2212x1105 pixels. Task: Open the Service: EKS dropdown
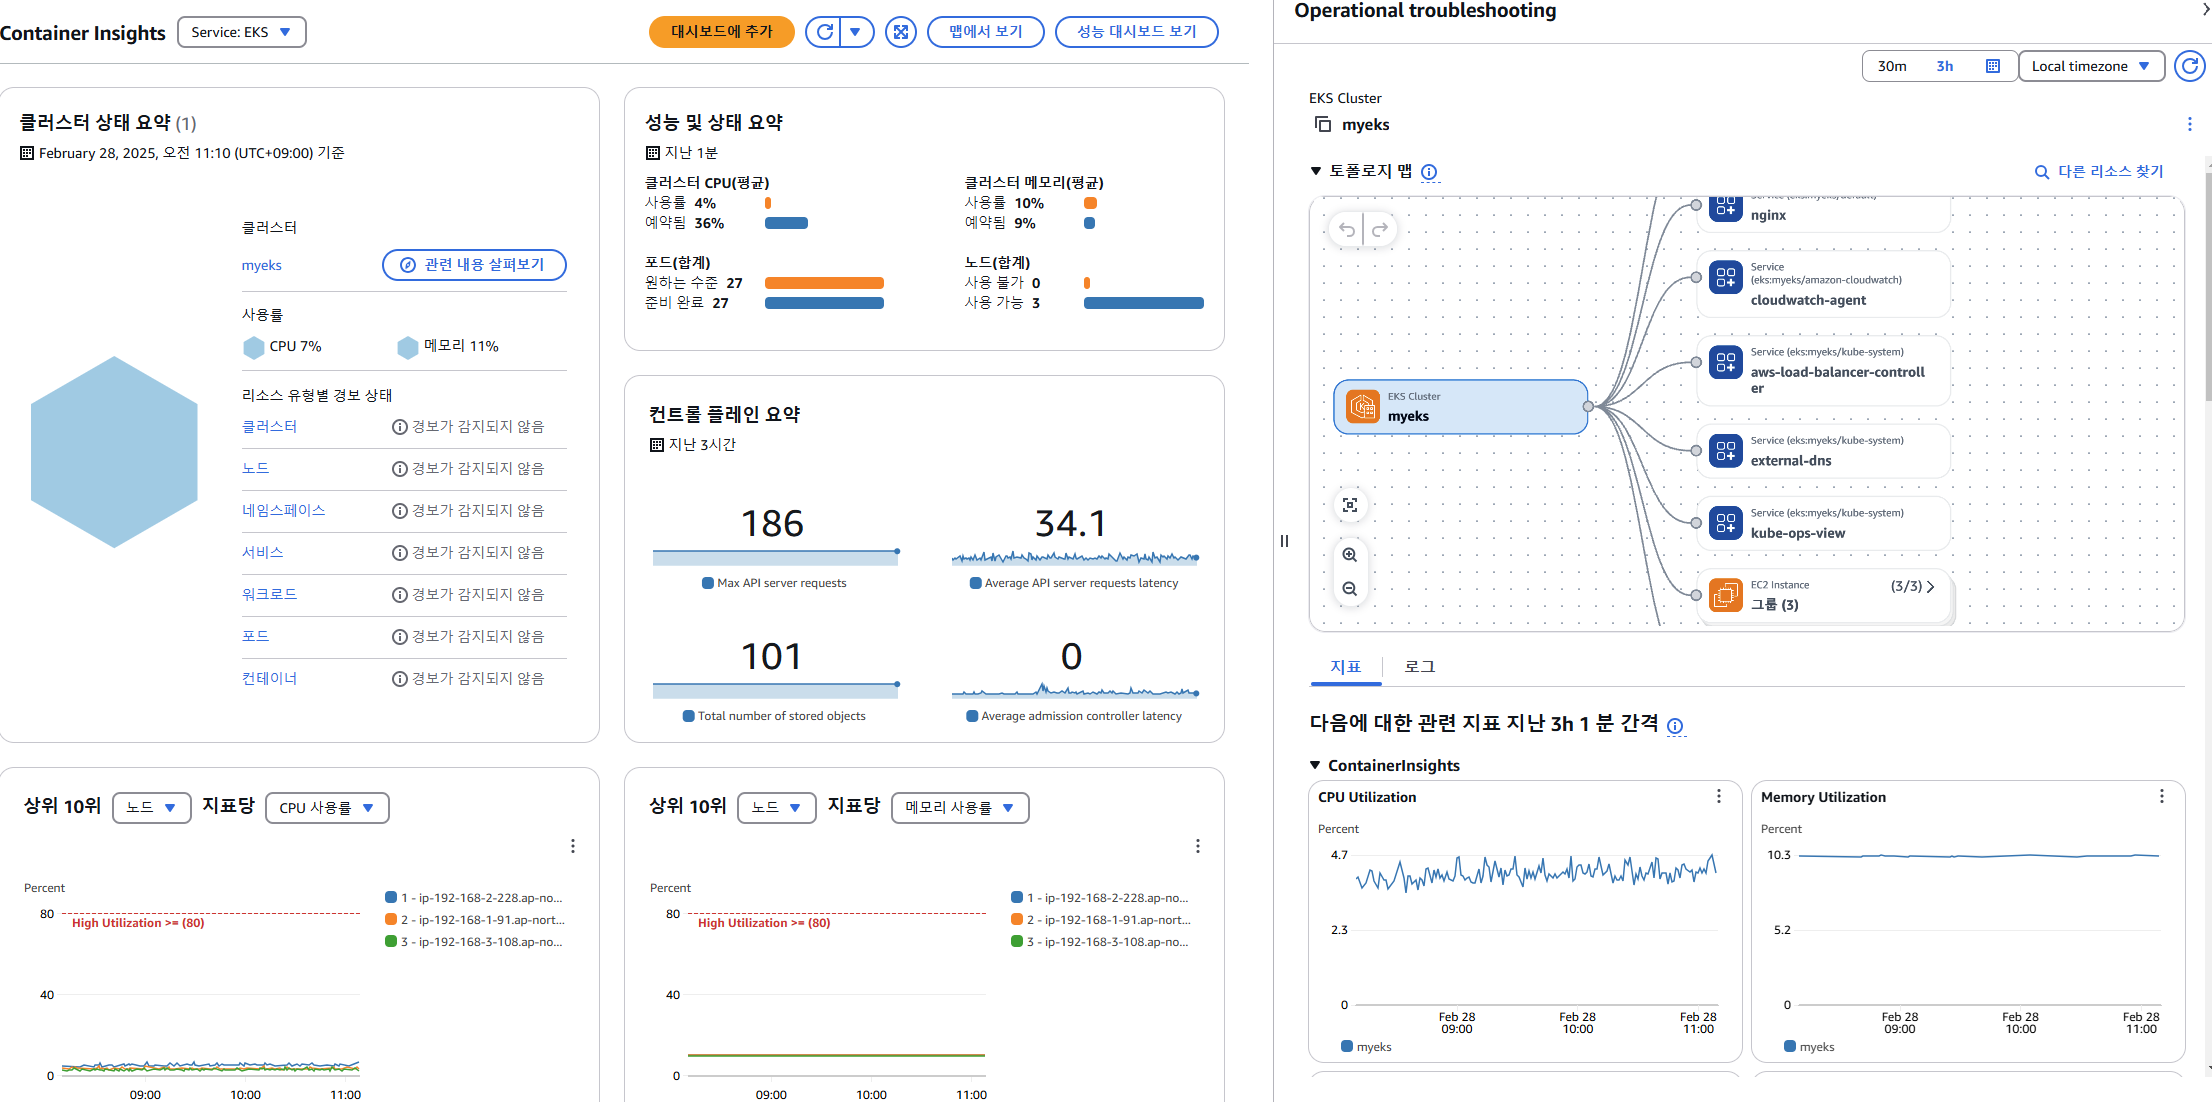pyautogui.click(x=242, y=32)
